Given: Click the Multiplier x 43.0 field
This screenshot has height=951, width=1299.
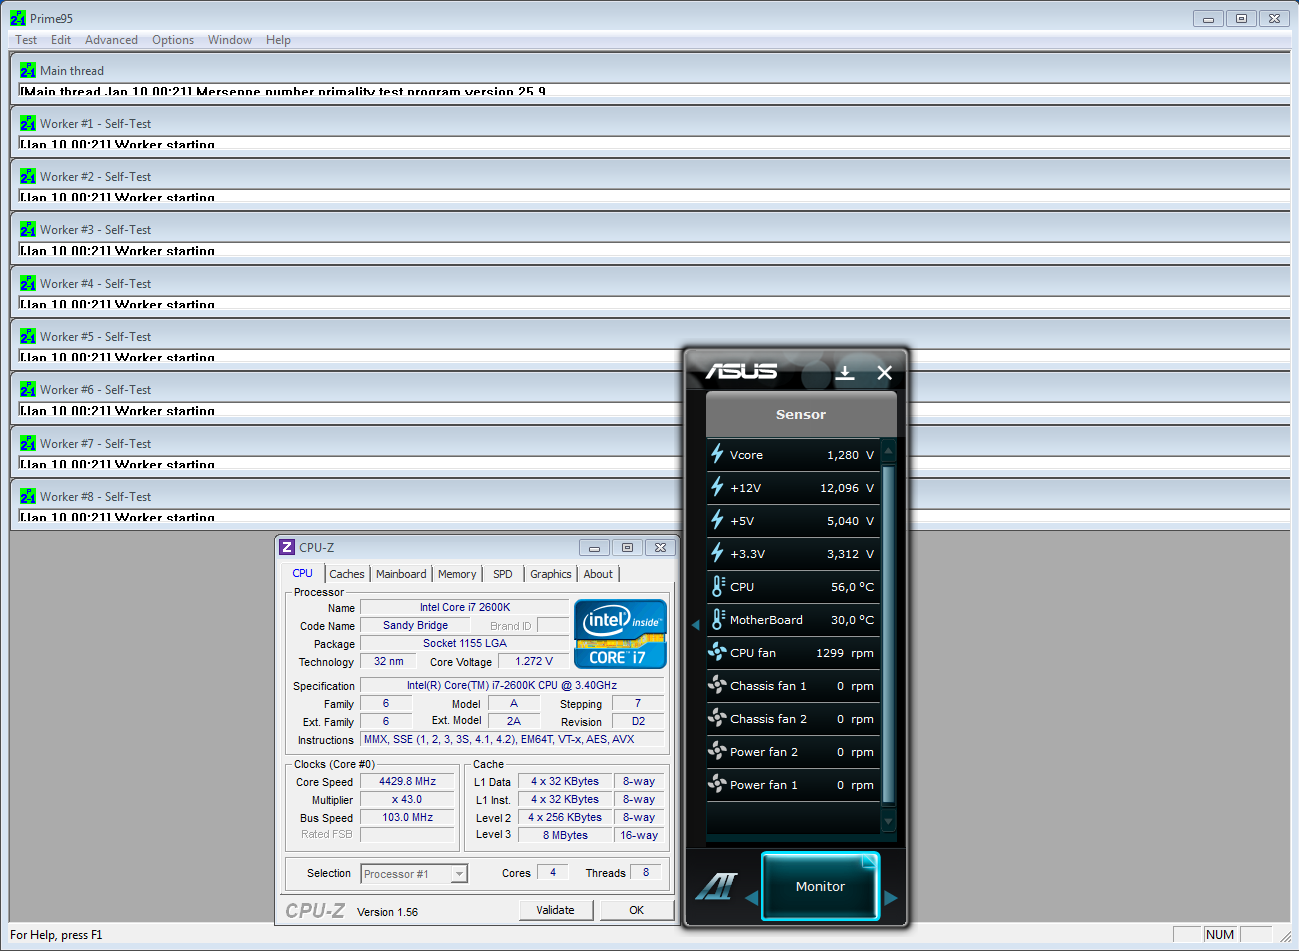Looking at the screenshot, I should 408,799.
